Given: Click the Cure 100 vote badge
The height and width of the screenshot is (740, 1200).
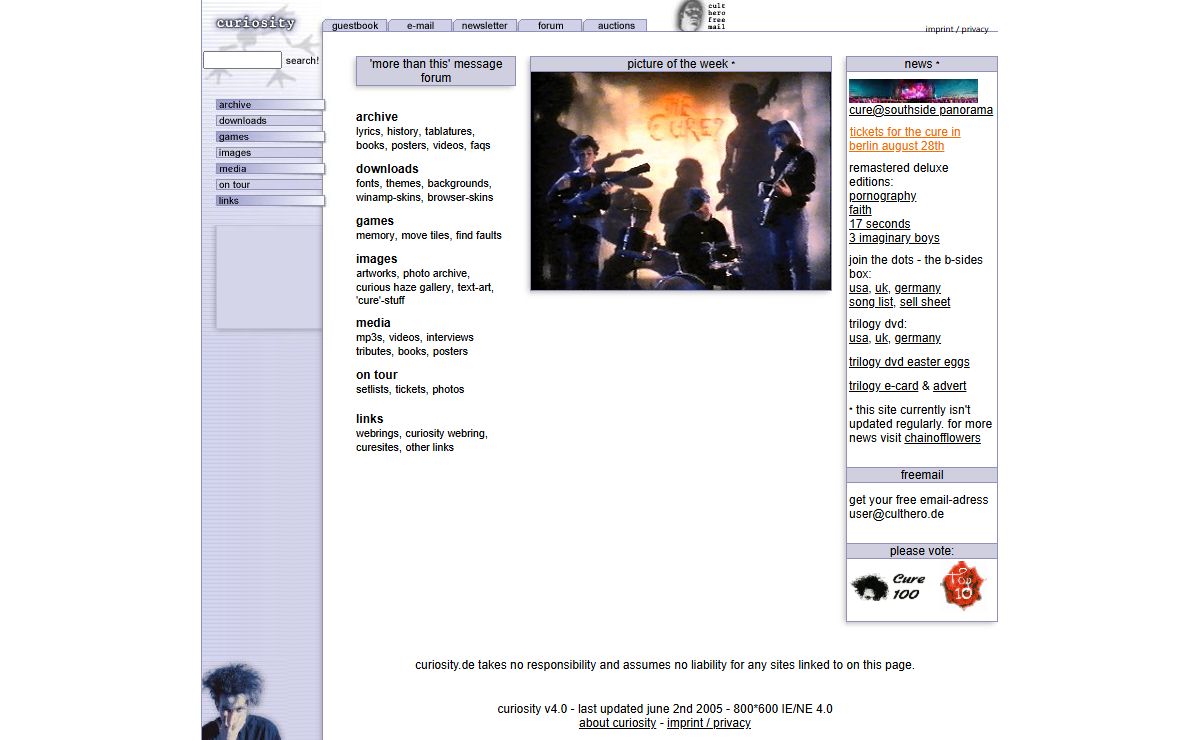Looking at the screenshot, I should coord(889,587).
